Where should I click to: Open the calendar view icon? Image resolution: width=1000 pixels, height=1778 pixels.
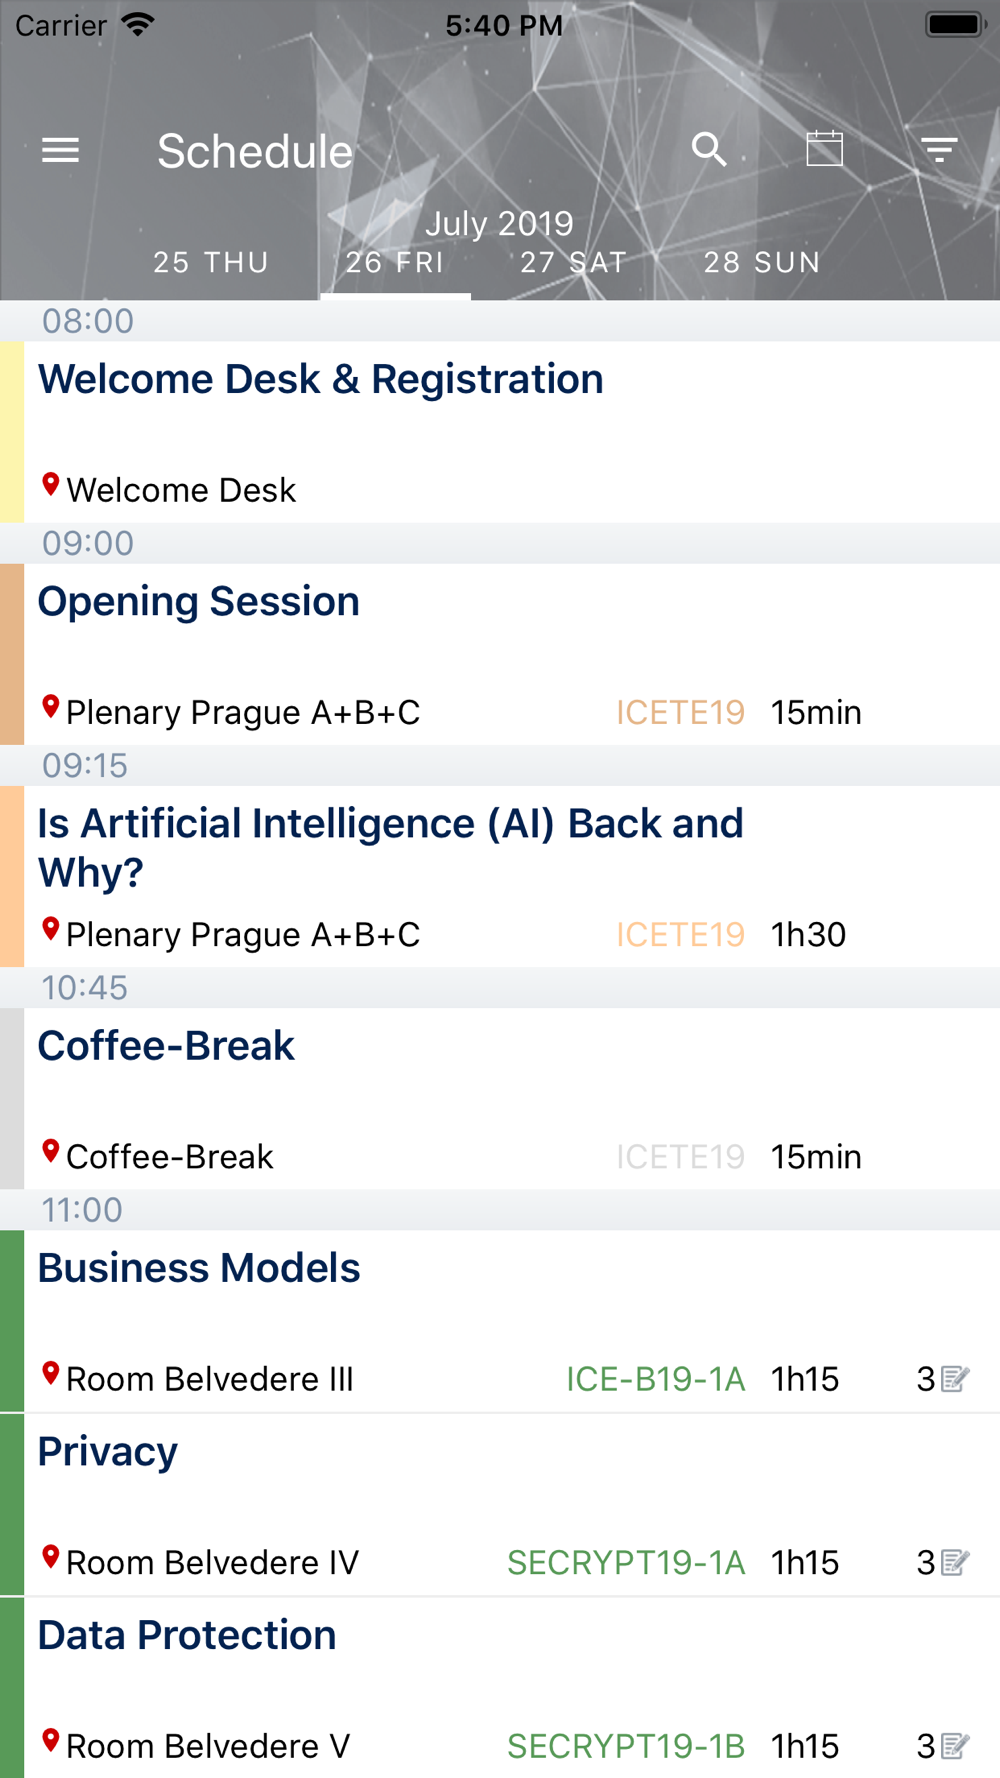coord(825,149)
